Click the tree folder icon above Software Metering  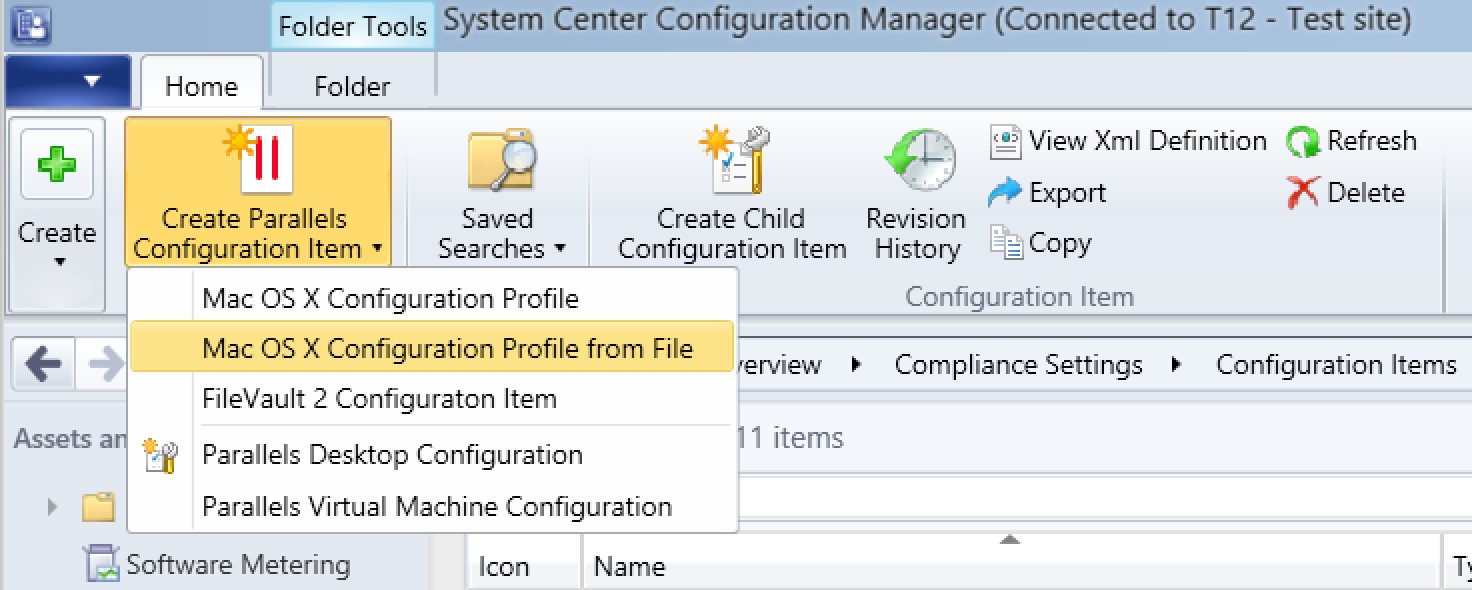tap(97, 508)
